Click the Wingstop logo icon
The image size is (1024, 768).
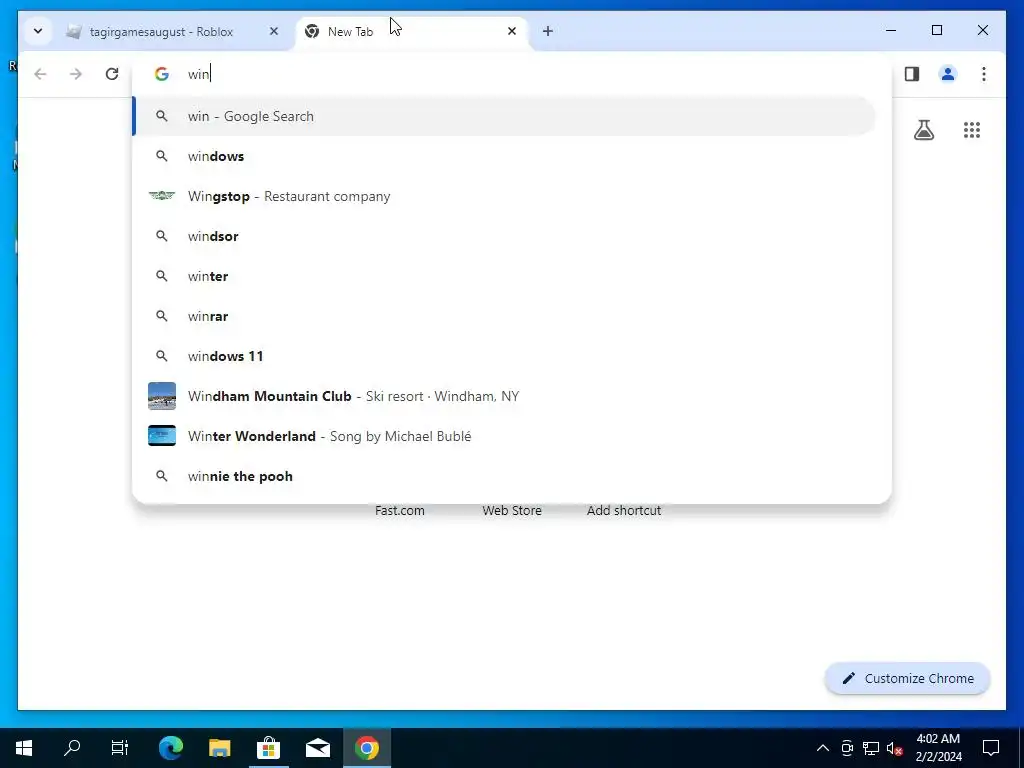(162, 195)
